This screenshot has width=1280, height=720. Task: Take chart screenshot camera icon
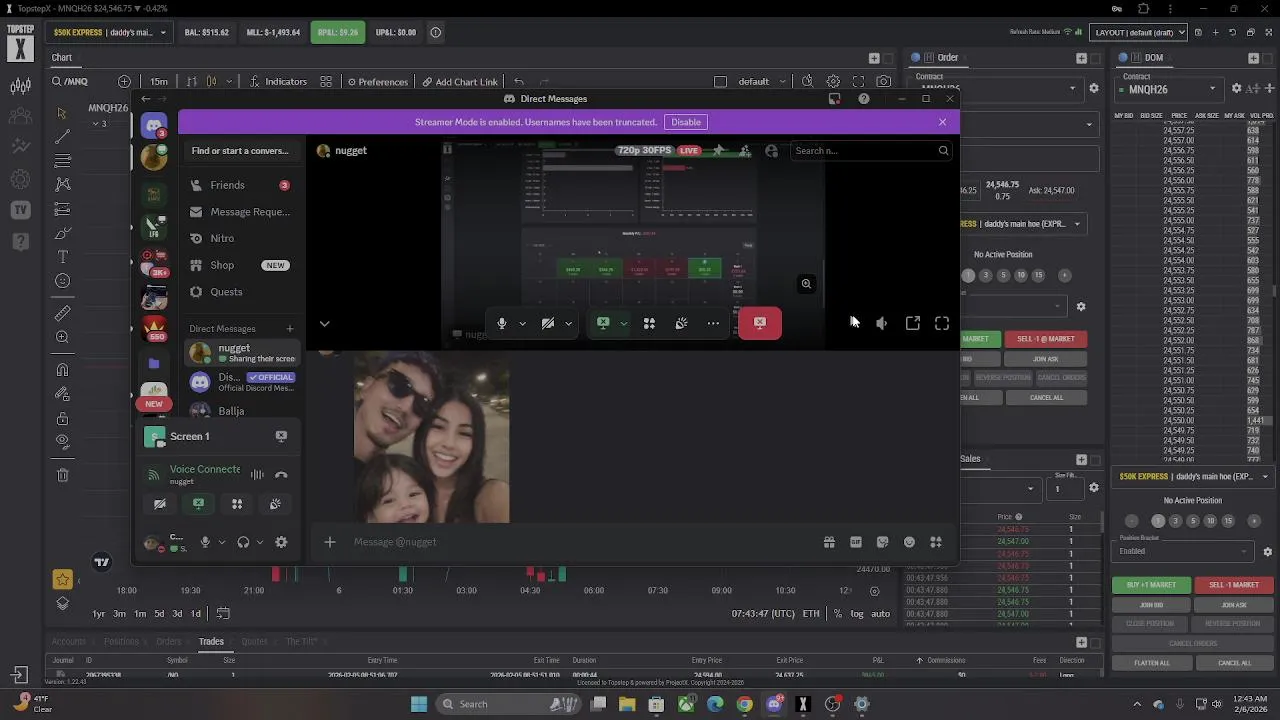coord(883,82)
